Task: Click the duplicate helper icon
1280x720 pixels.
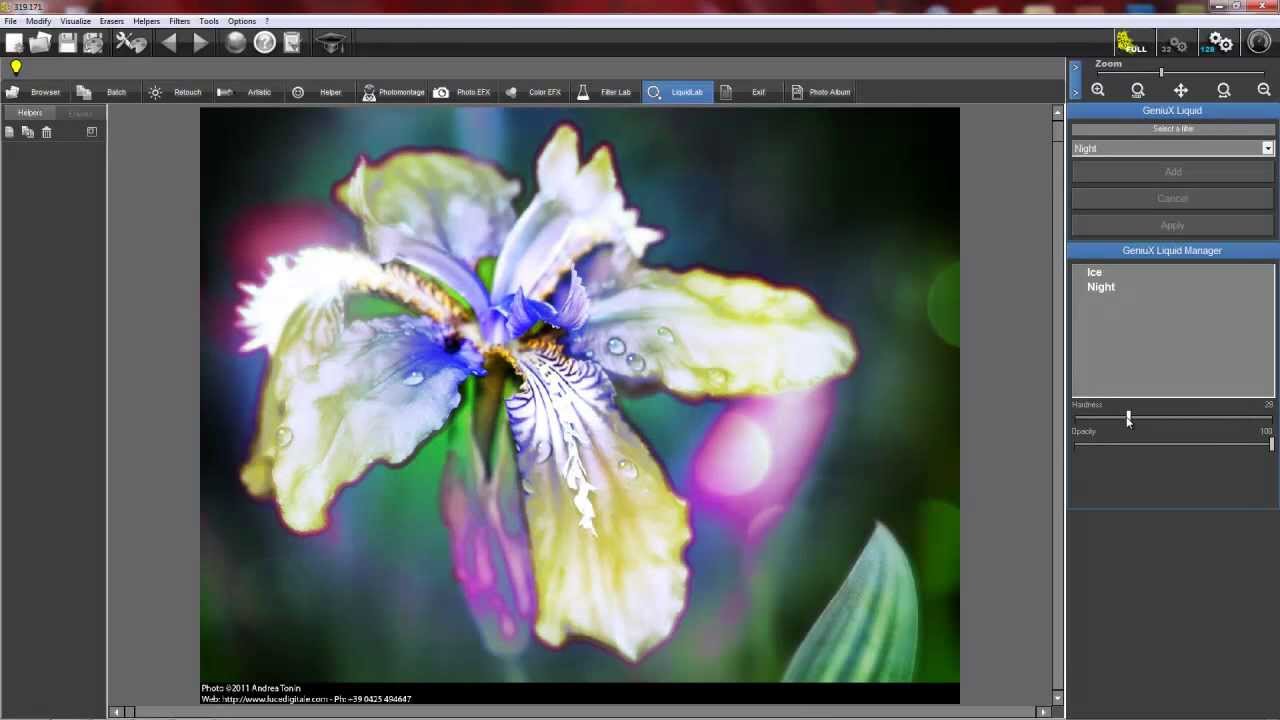Action: 28,132
